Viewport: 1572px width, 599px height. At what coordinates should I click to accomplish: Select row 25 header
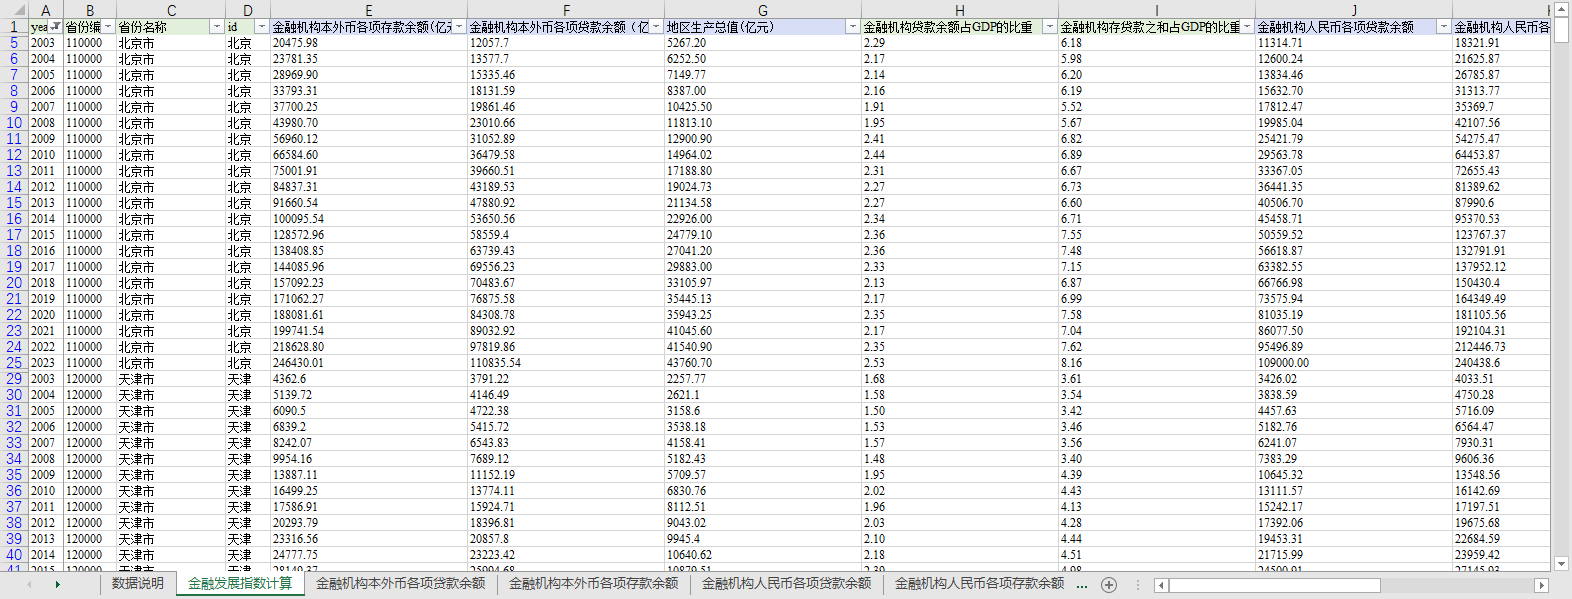point(14,363)
